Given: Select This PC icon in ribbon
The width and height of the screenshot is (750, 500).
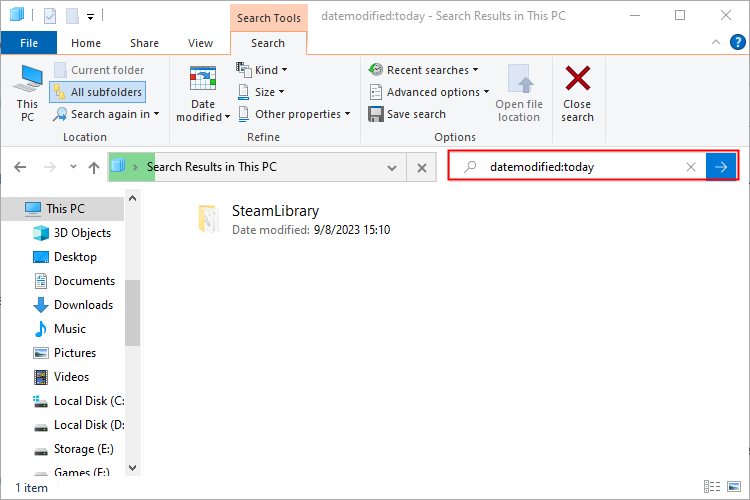Looking at the screenshot, I should [27, 80].
